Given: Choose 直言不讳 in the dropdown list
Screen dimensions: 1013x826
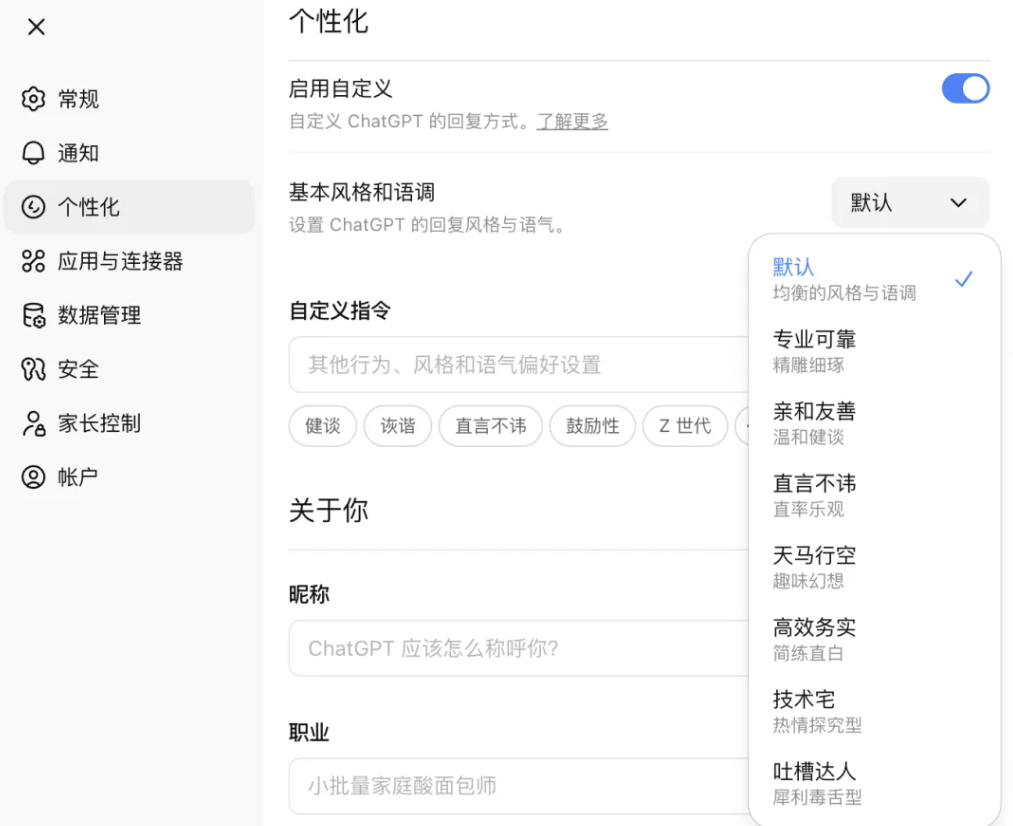Looking at the screenshot, I should [874, 495].
